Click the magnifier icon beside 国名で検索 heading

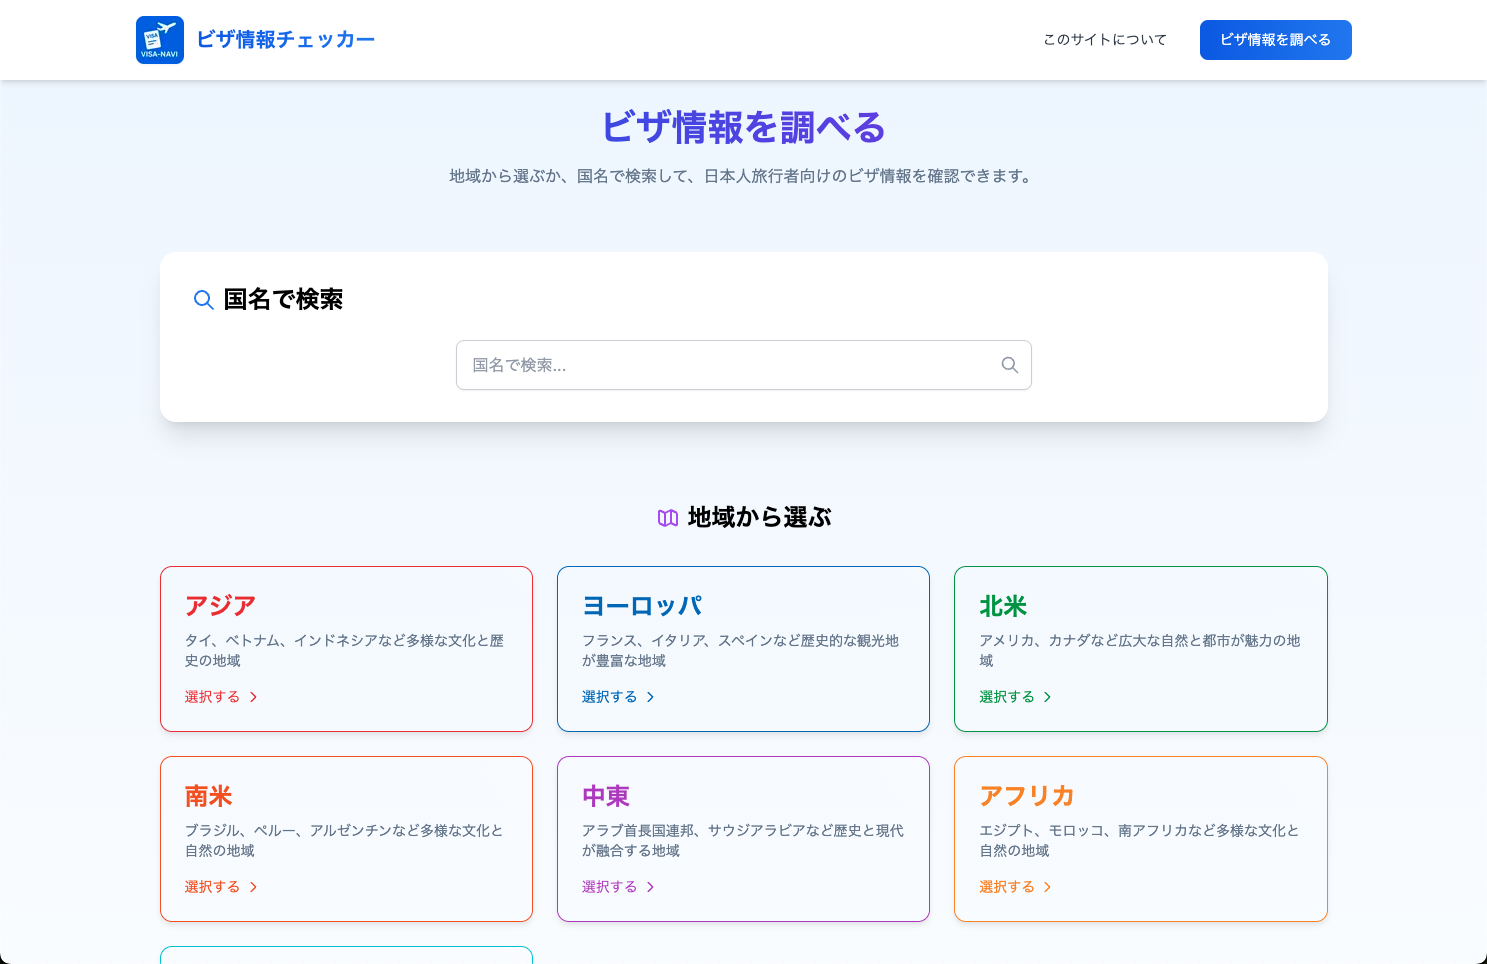203,300
